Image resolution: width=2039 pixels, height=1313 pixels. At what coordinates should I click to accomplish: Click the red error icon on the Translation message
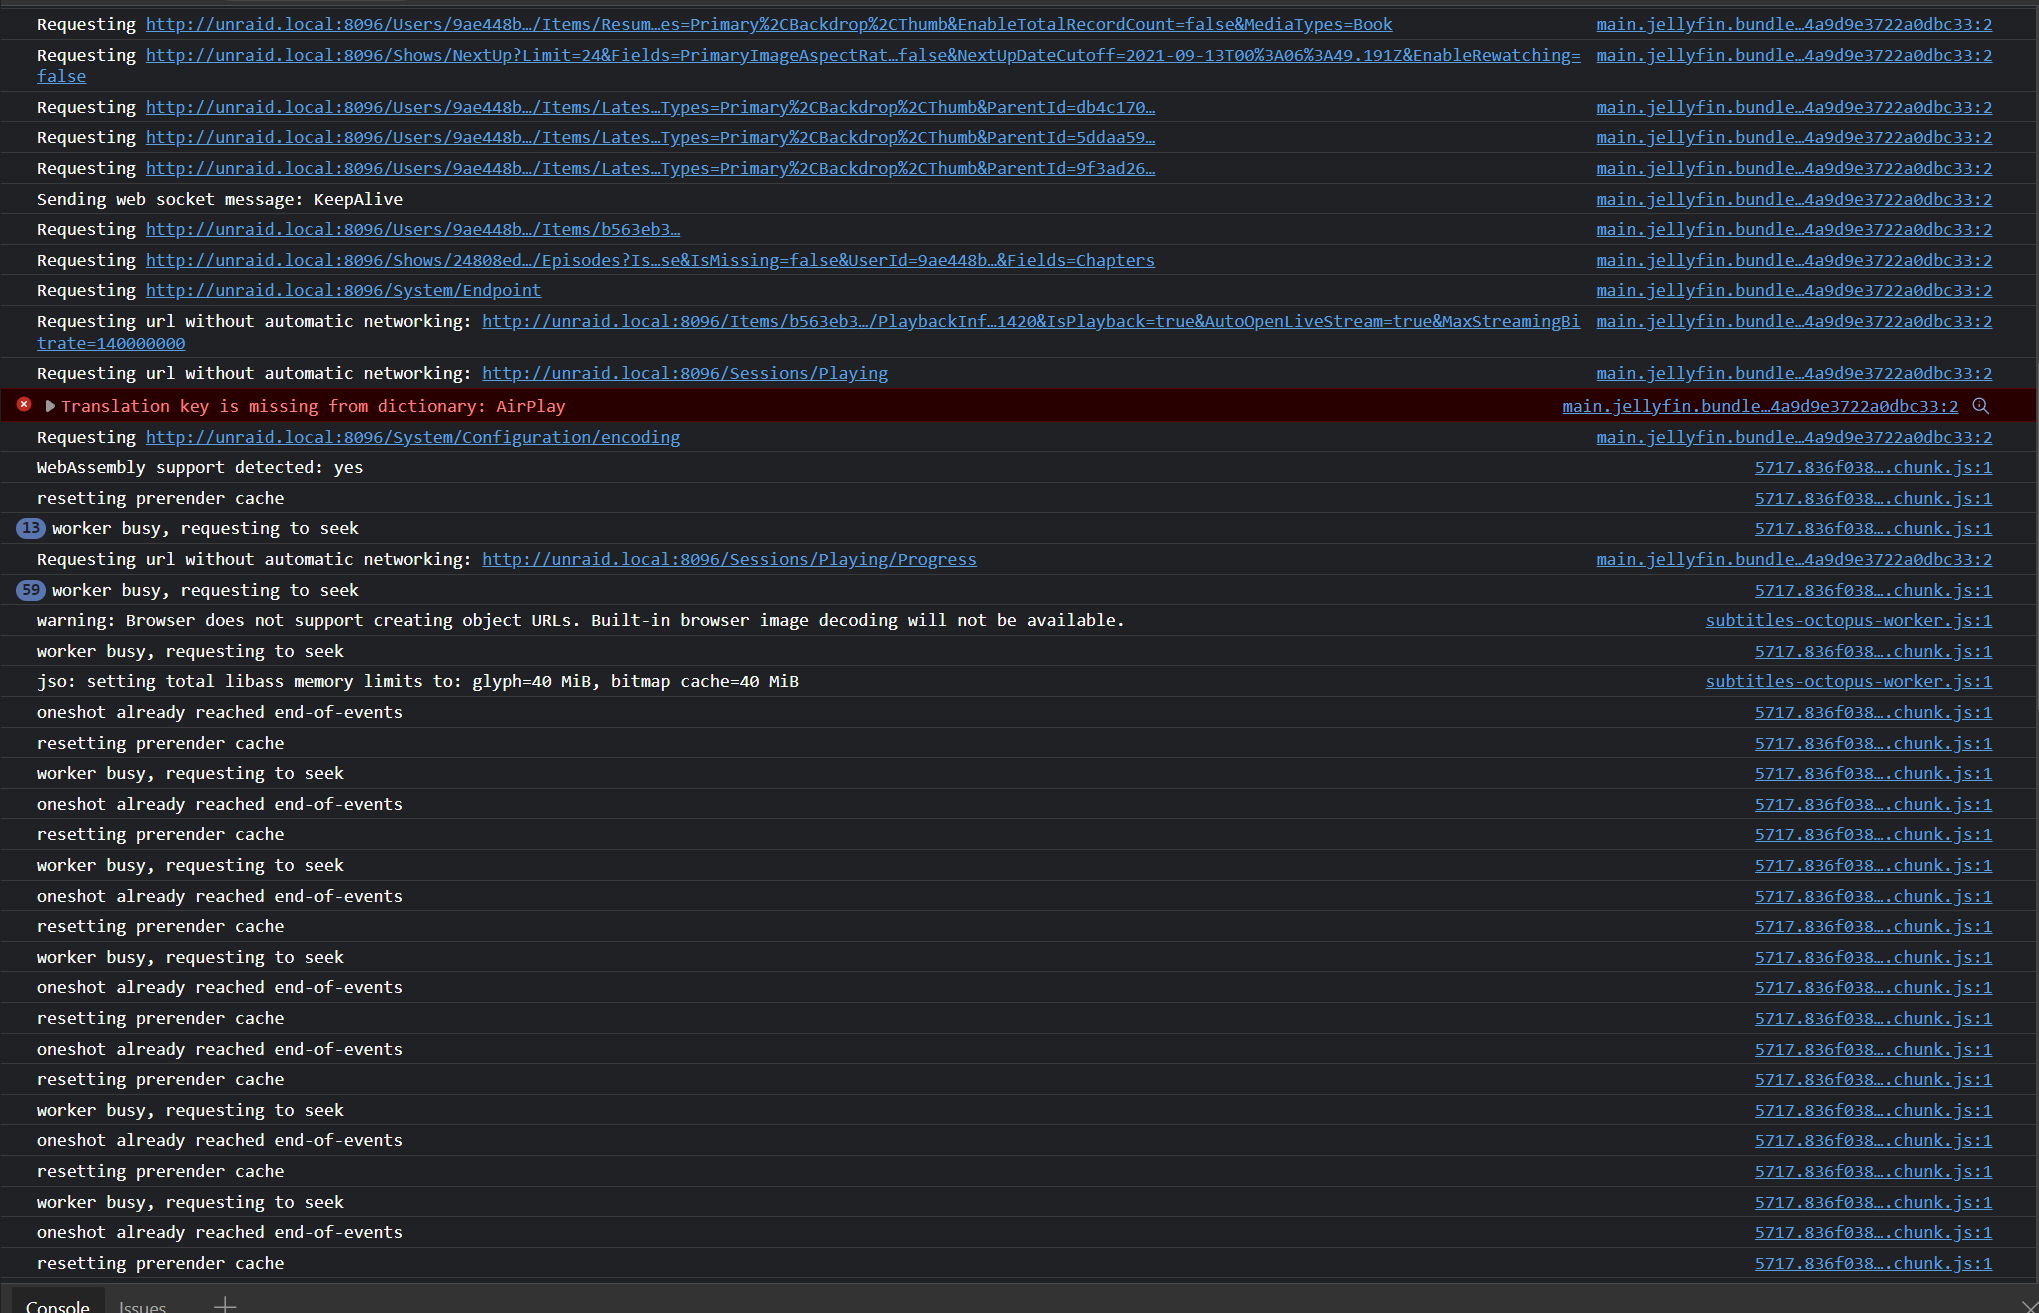(24, 405)
